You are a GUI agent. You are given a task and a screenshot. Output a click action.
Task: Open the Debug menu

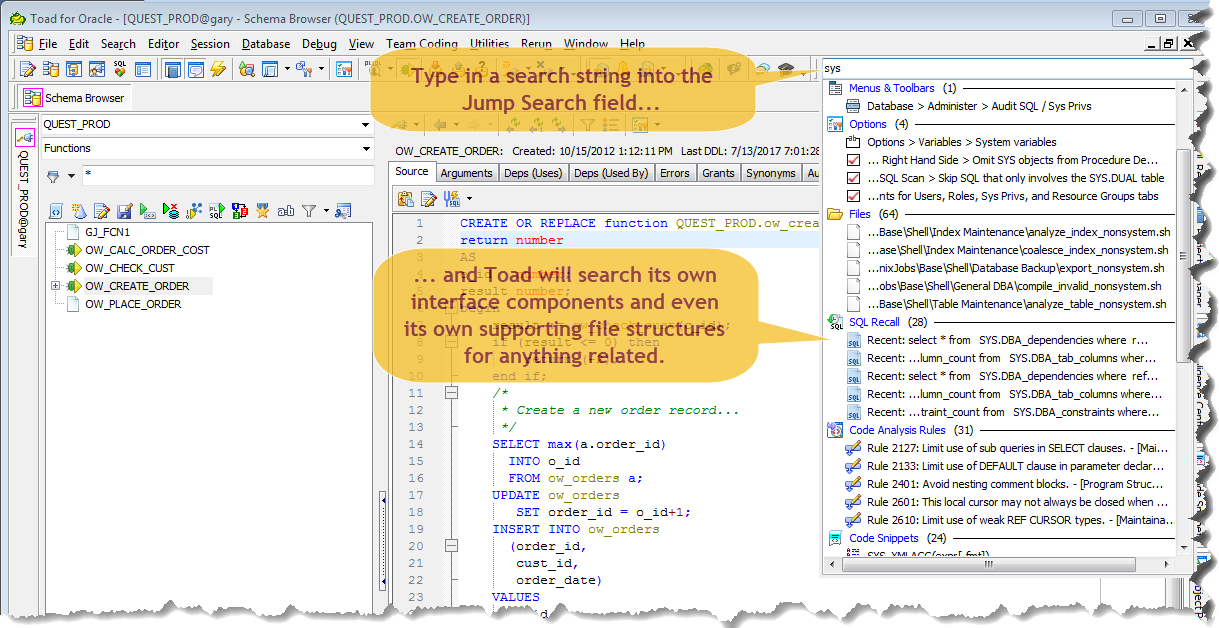319,44
